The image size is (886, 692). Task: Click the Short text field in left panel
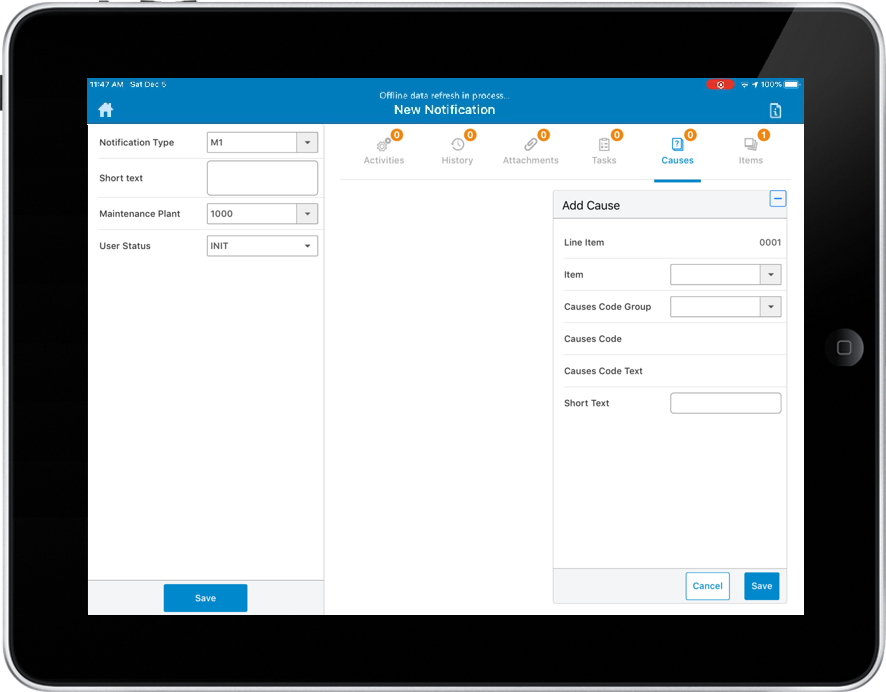click(x=262, y=178)
